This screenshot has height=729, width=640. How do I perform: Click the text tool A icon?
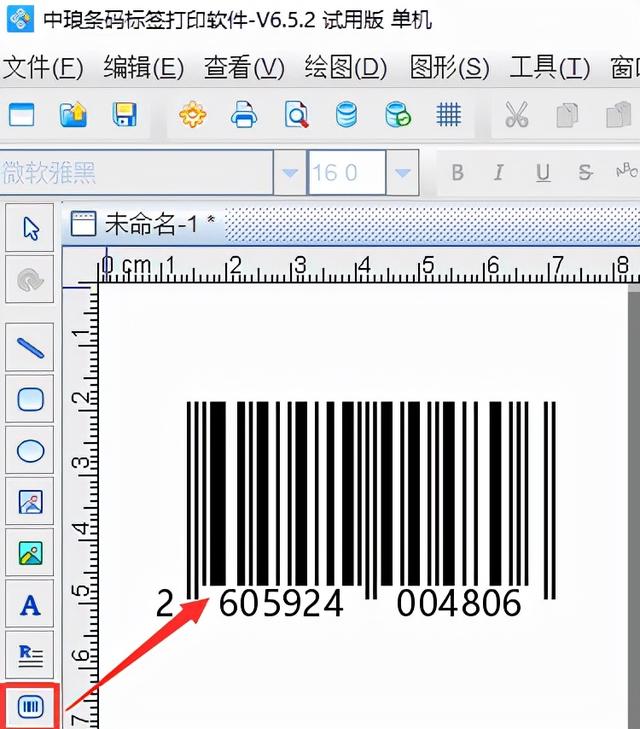(31, 605)
